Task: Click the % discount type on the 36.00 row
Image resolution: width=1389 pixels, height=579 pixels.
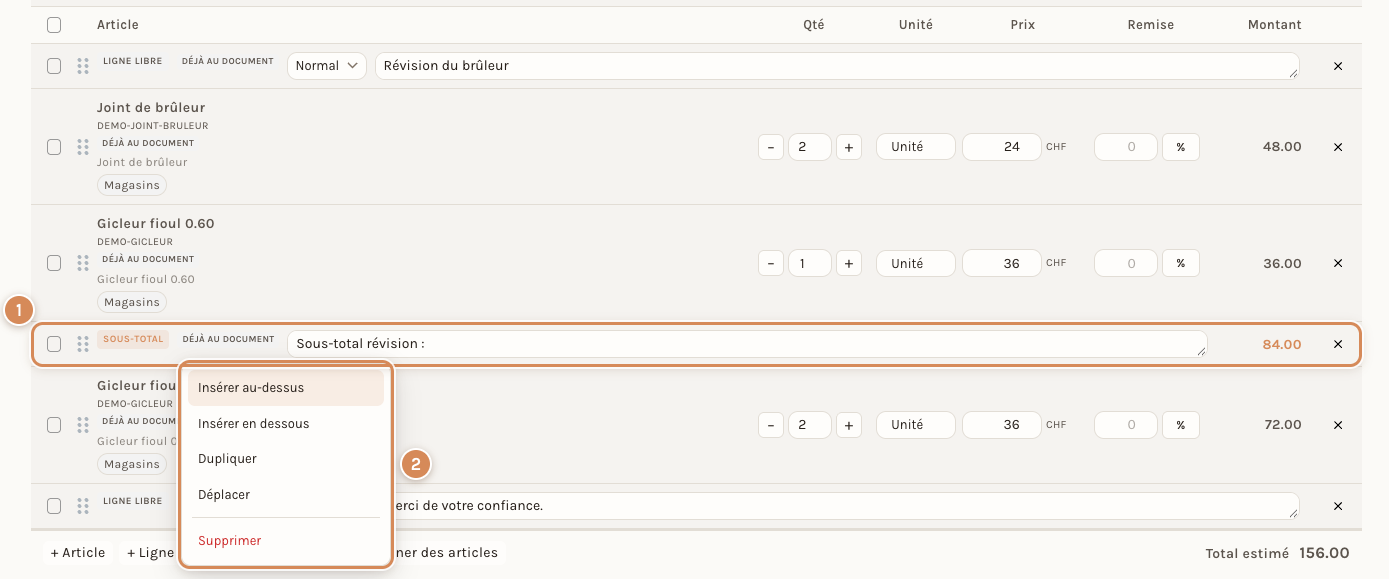Action: click(x=1181, y=263)
